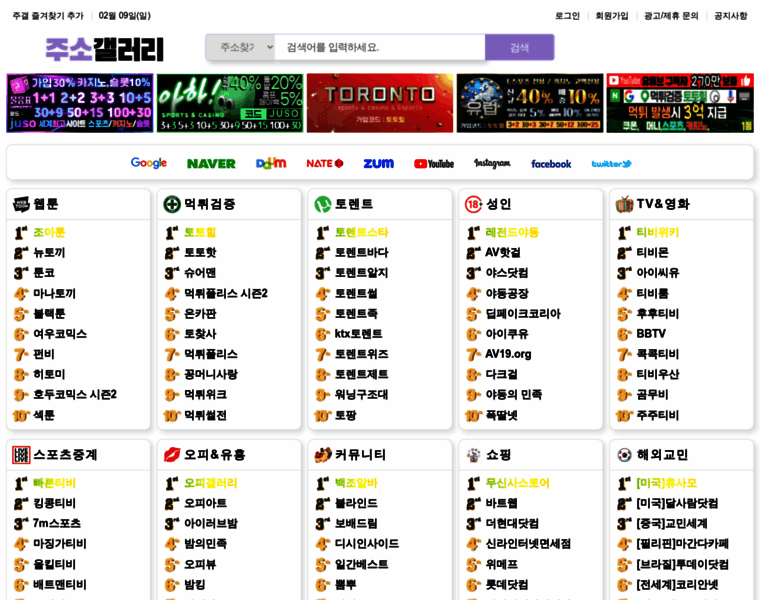Image resolution: width=760 pixels, height=600 pixels.
Task: Open 디시인사이드 link
Action: tap(367, 544)
